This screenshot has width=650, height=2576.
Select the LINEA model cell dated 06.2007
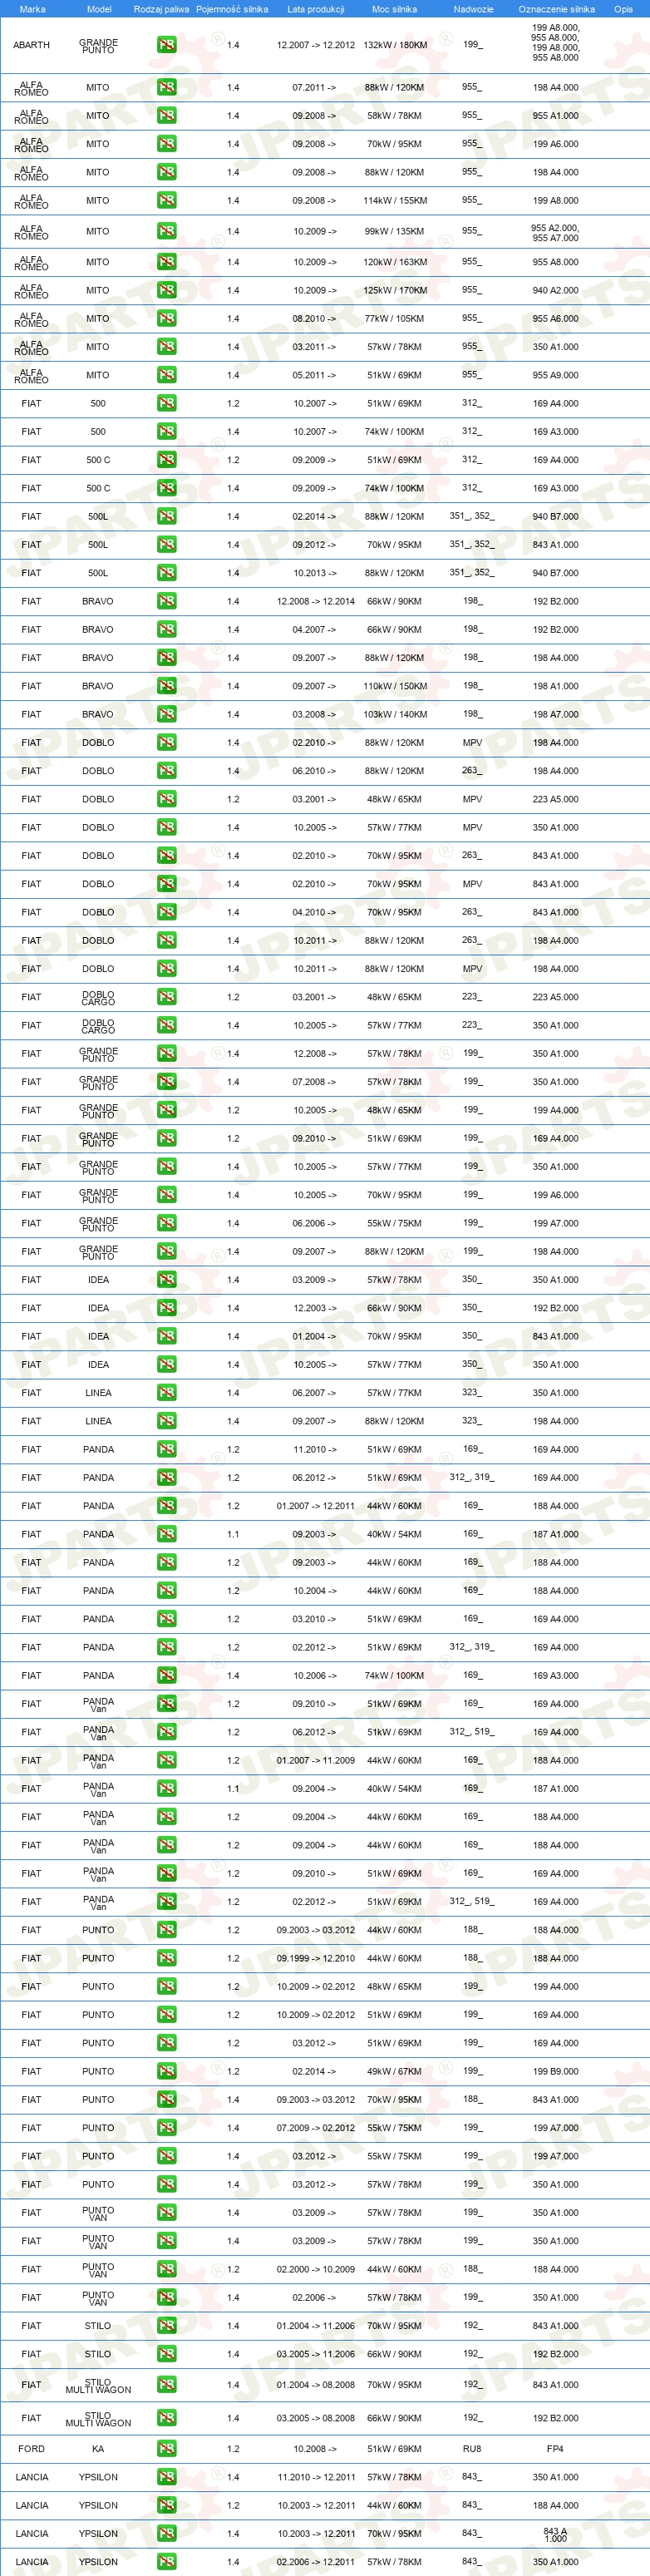(x=98, y=1393)
